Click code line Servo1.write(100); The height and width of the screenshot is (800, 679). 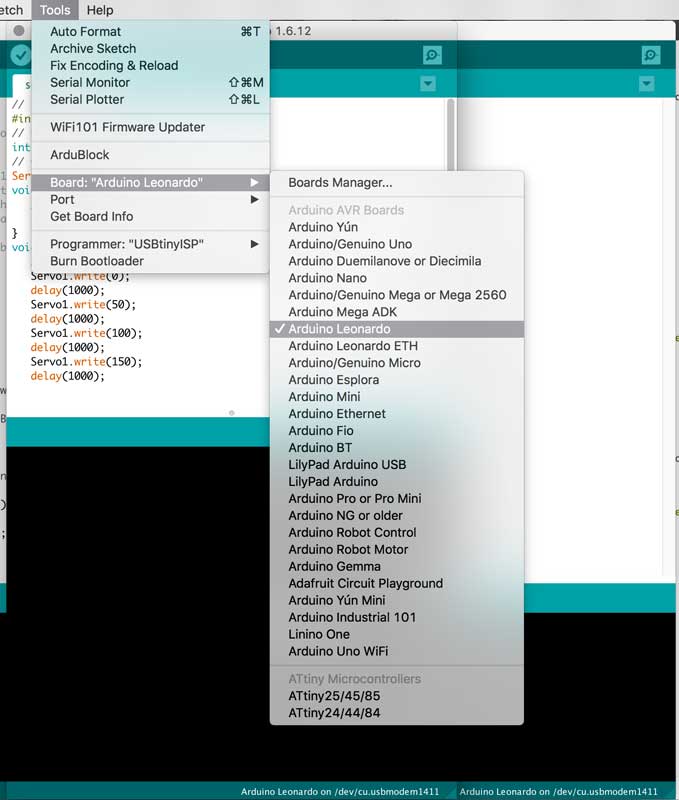[x=86, y=333]
